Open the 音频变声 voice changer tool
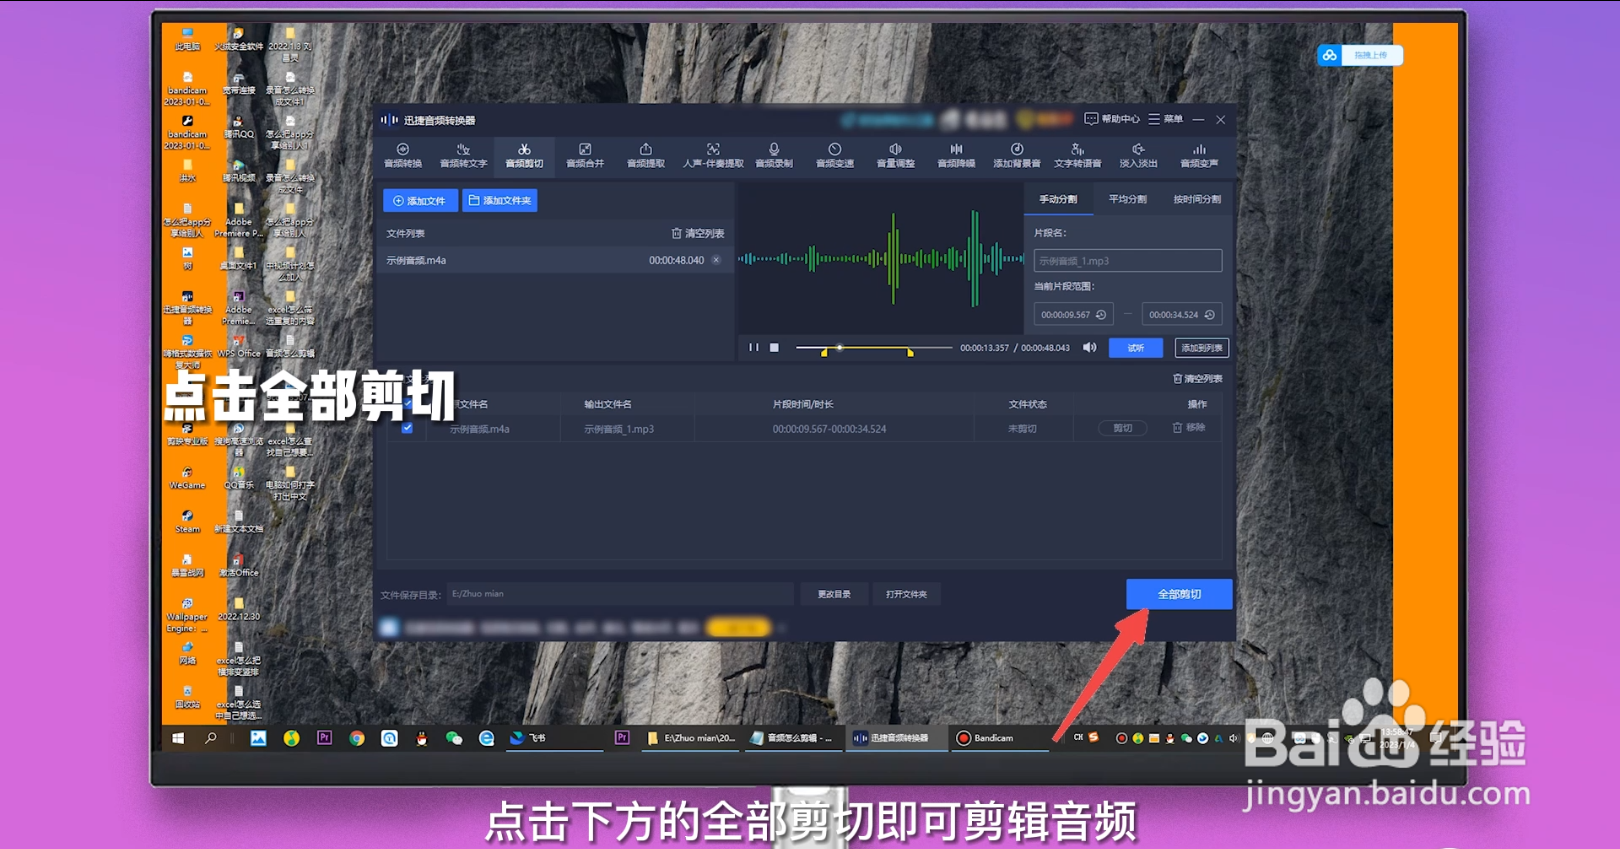Image resolution: width=1620 pixels, height=849 pixels. click(x=1199, y=155)
